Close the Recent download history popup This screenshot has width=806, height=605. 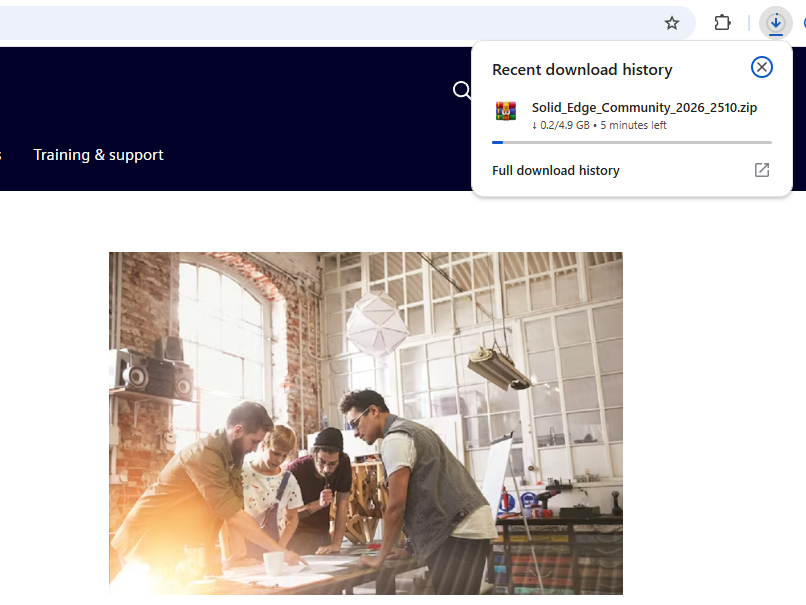(762, 67)
